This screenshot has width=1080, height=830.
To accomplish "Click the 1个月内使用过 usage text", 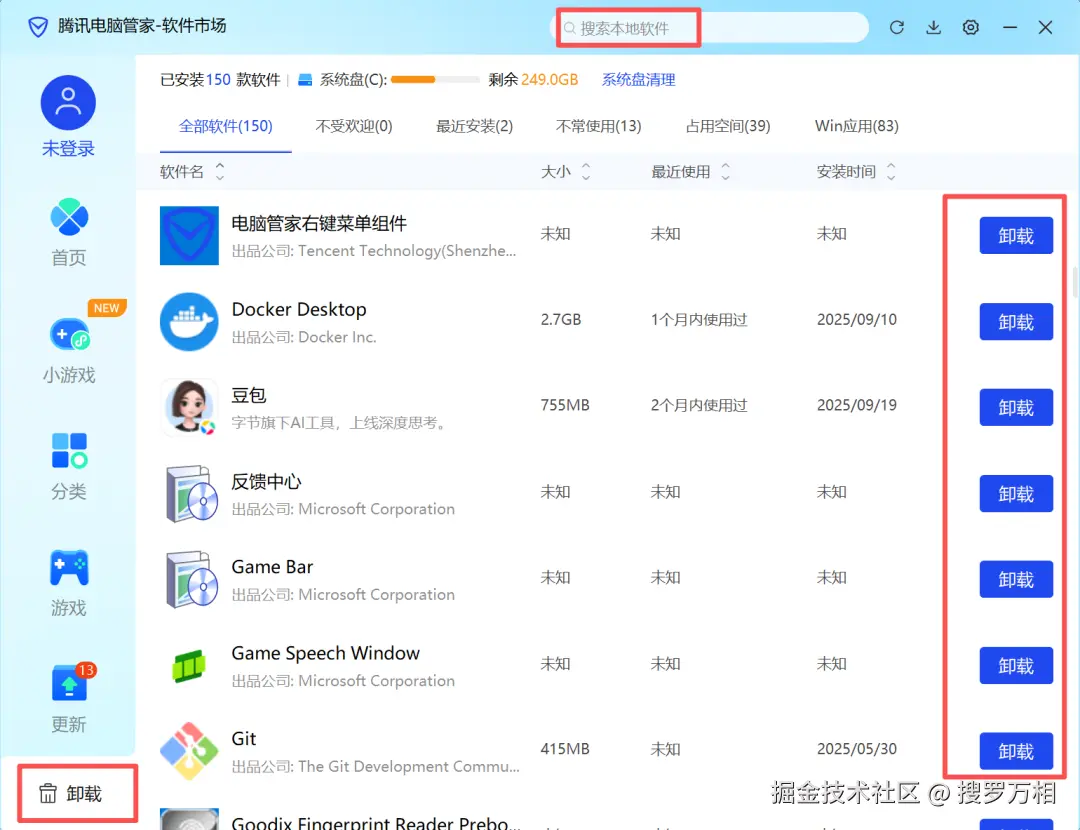I will pos(698,320).
